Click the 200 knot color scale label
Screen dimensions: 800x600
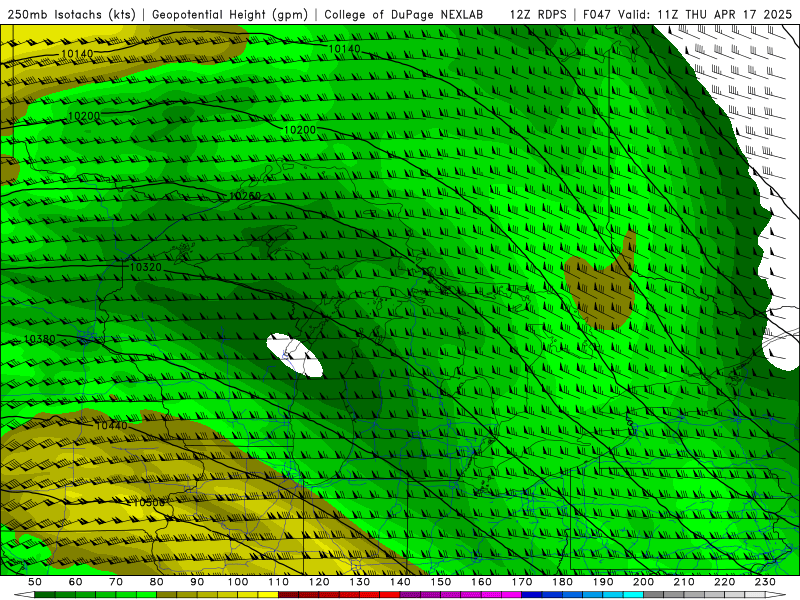click(644, 582)
